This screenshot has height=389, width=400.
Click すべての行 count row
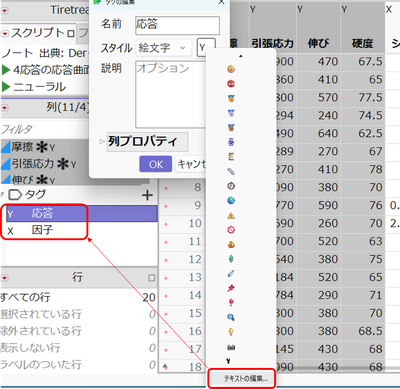(x=78, y=297)
